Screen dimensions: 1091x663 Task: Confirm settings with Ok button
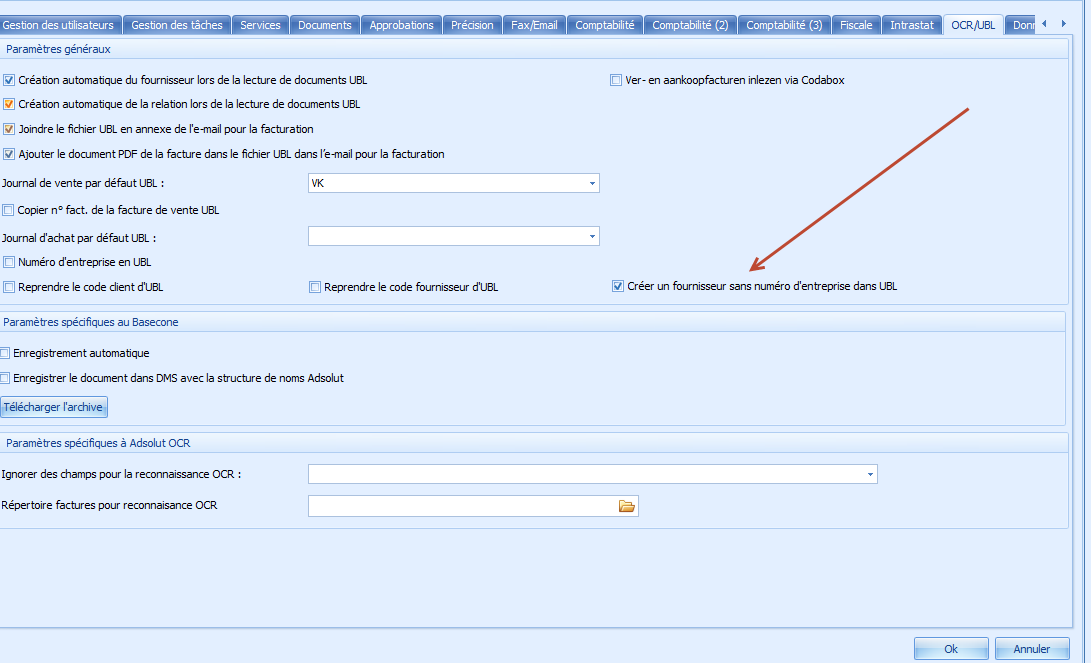pos(951,649)
